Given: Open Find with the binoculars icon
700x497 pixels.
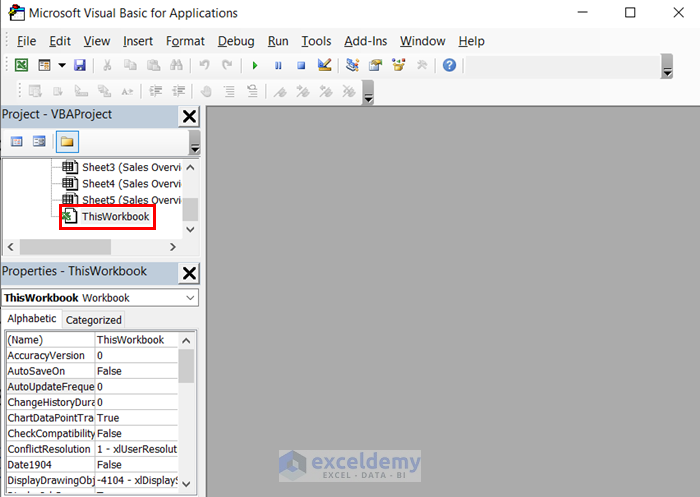Looking at the screenshot, I should pyautogui.click(x=176, y=65).
